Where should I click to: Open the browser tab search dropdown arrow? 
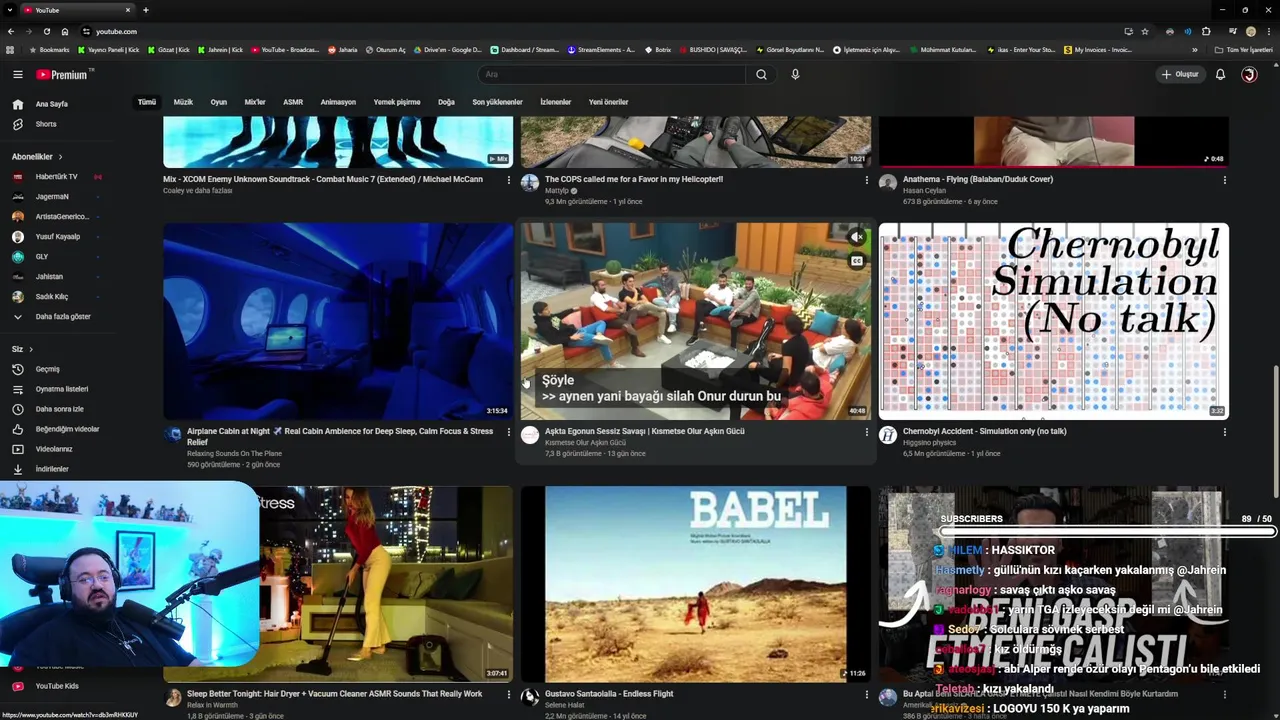coord(10,10)
